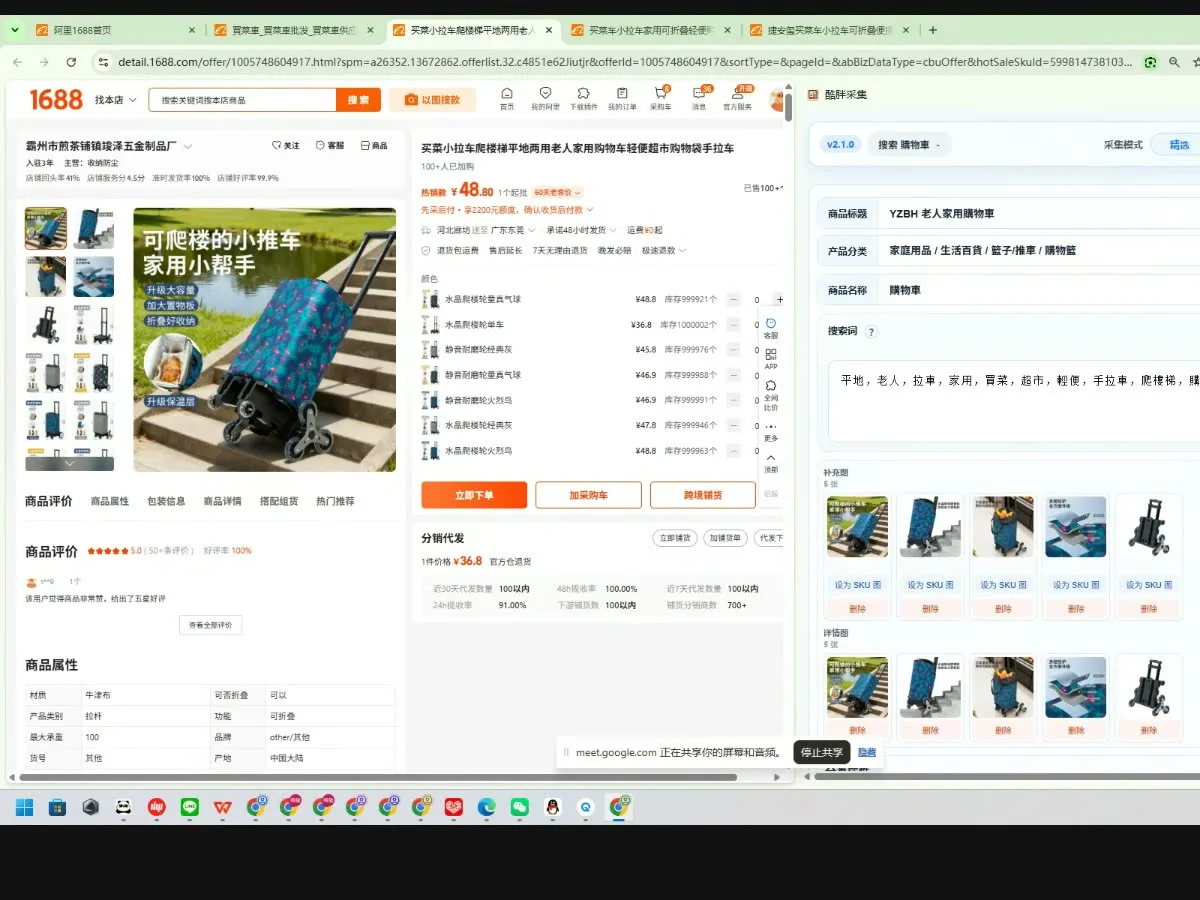Focus the store search input field
Image resolution: width=1200 pixels, height=900 pixels.
(243, 100)
